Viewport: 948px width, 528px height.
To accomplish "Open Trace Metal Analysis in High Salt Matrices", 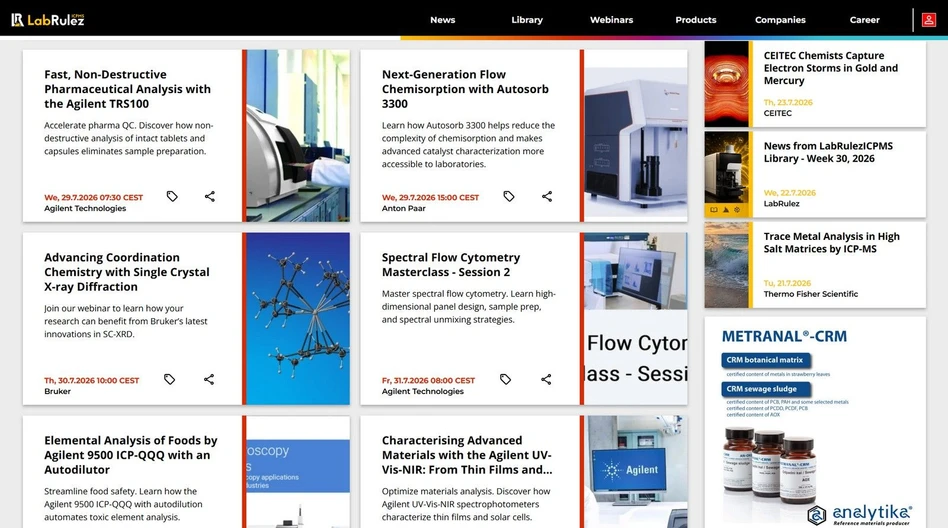I will [x=831, y=243].
